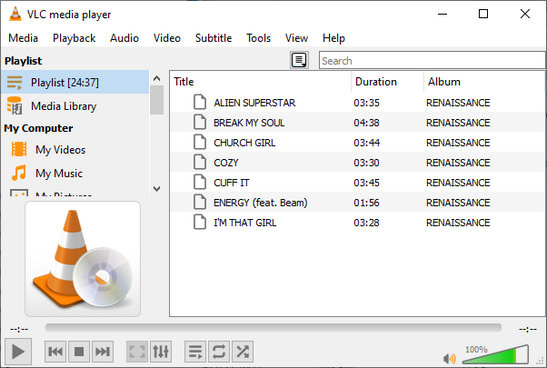Click duration 01:56 cell
Viewport: 547px width, 368px height.
tap(366, 202)
